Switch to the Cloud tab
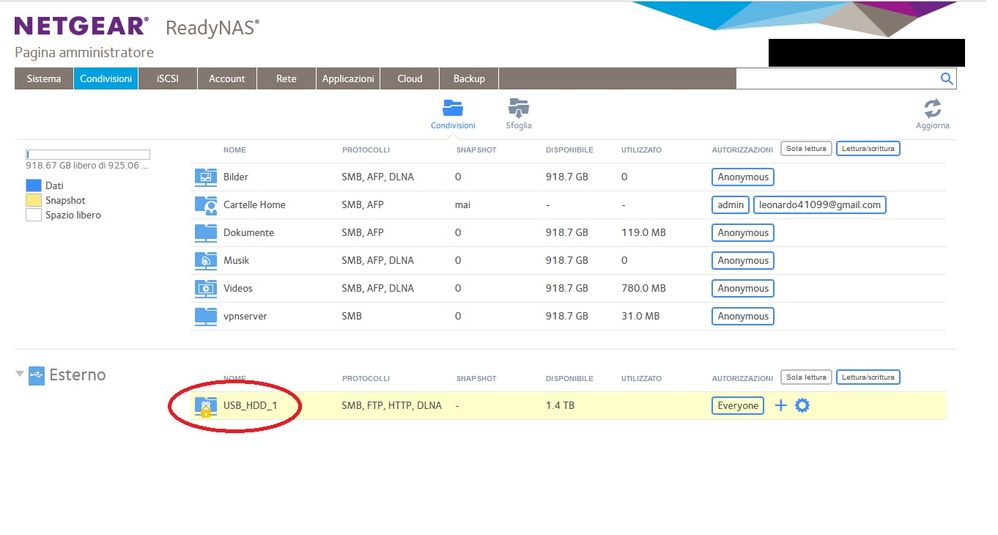The width and height of the screenshot is (998, 535). click(409, 79)
